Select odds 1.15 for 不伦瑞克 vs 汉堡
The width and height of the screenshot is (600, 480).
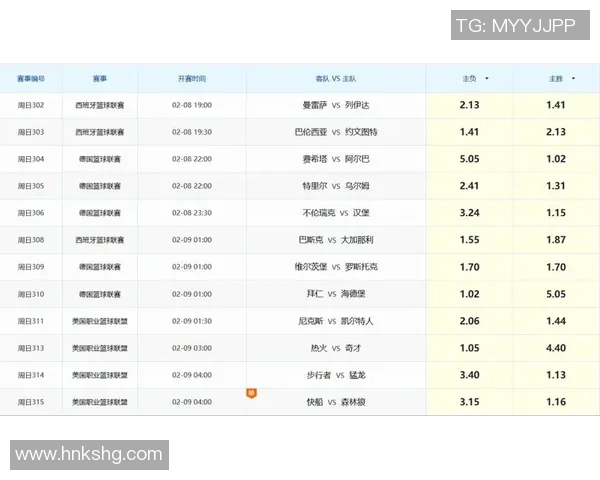pos(556,213)
